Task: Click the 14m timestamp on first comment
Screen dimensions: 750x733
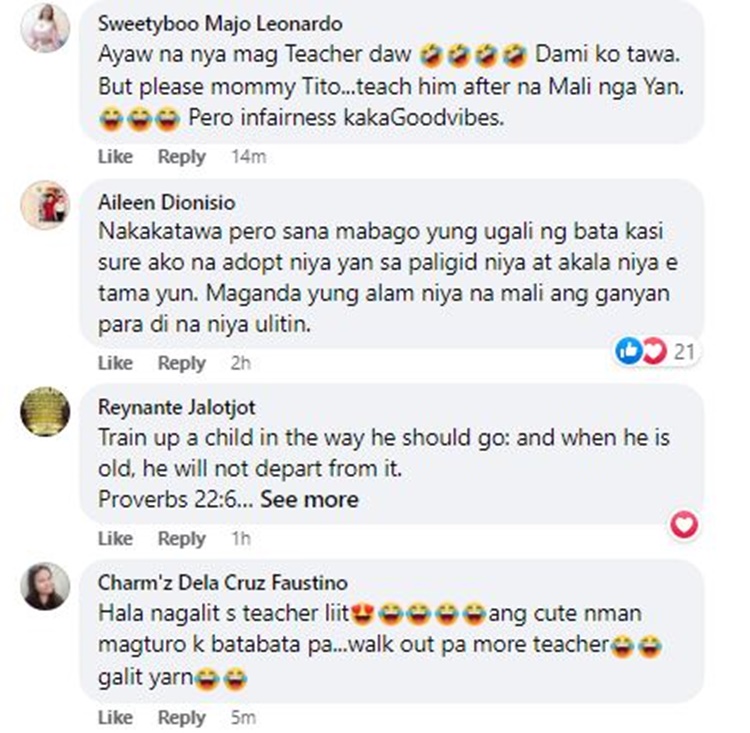Action: (249, 156)
